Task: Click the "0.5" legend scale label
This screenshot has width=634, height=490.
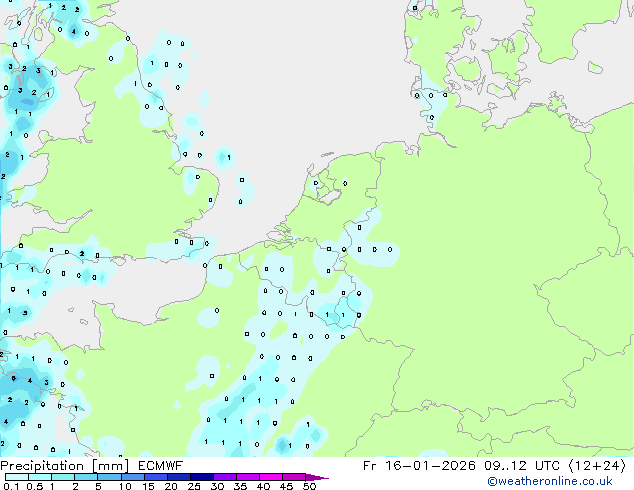Action: click(35, 486)
